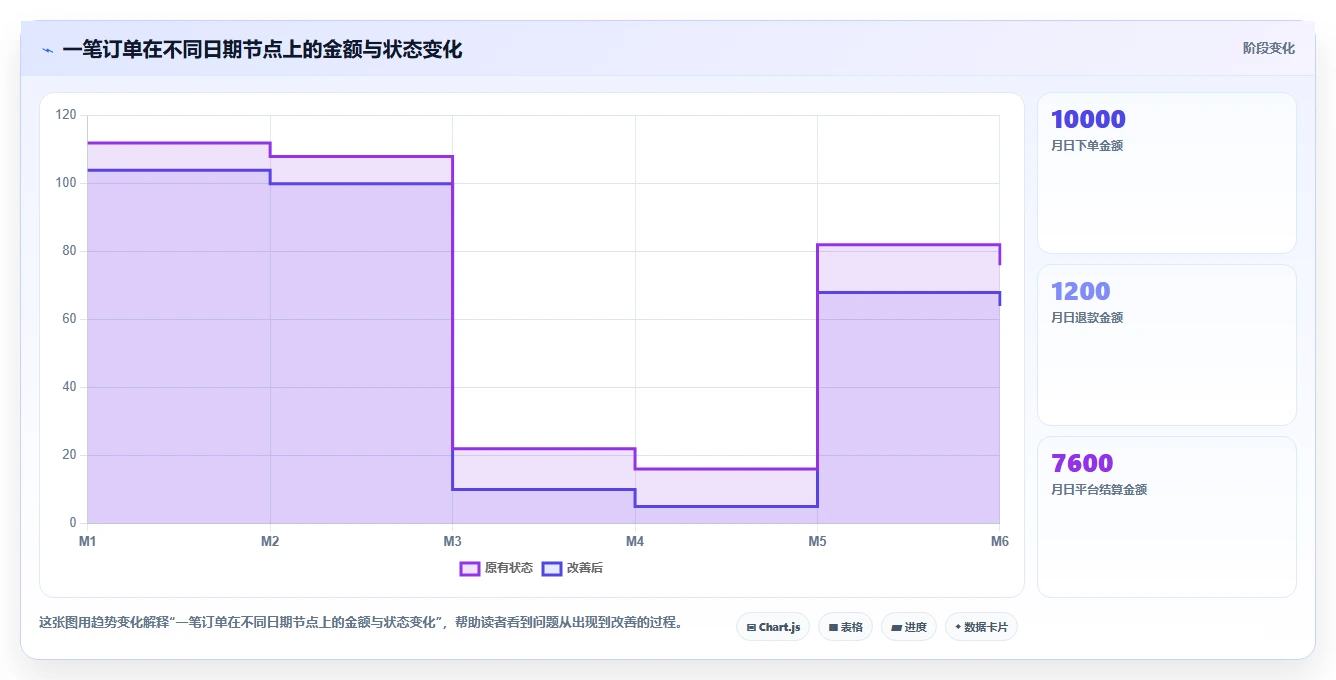Toggle the 原有状态 legend item
Viewport: 1336px width, 680px height.
pos(496,568)
